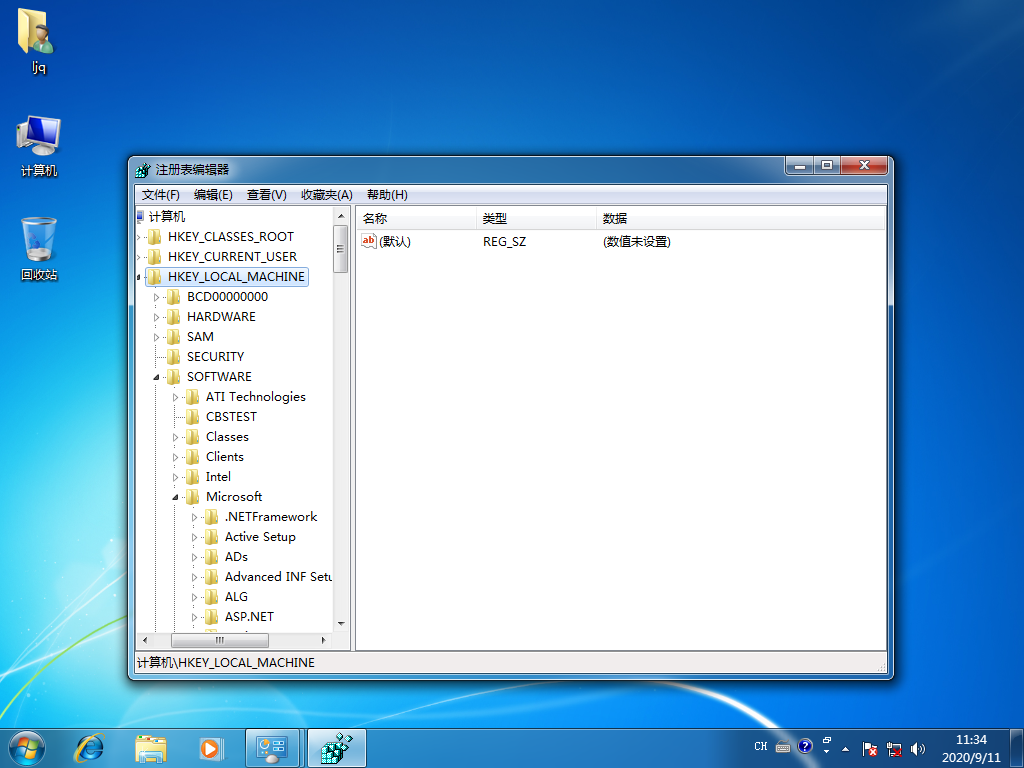Collapse the SOFTWARE key
Screen dimensions: 1024x768
(x=158, y=377)
